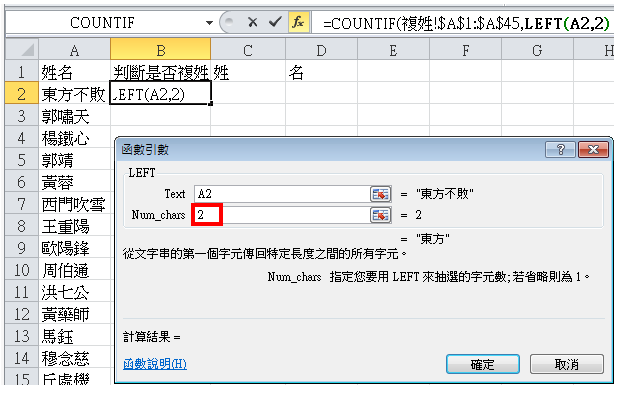Viewport: 625px width, 395px height.
Task: Click cell A14 穆念慈
Action: [75, 358]
